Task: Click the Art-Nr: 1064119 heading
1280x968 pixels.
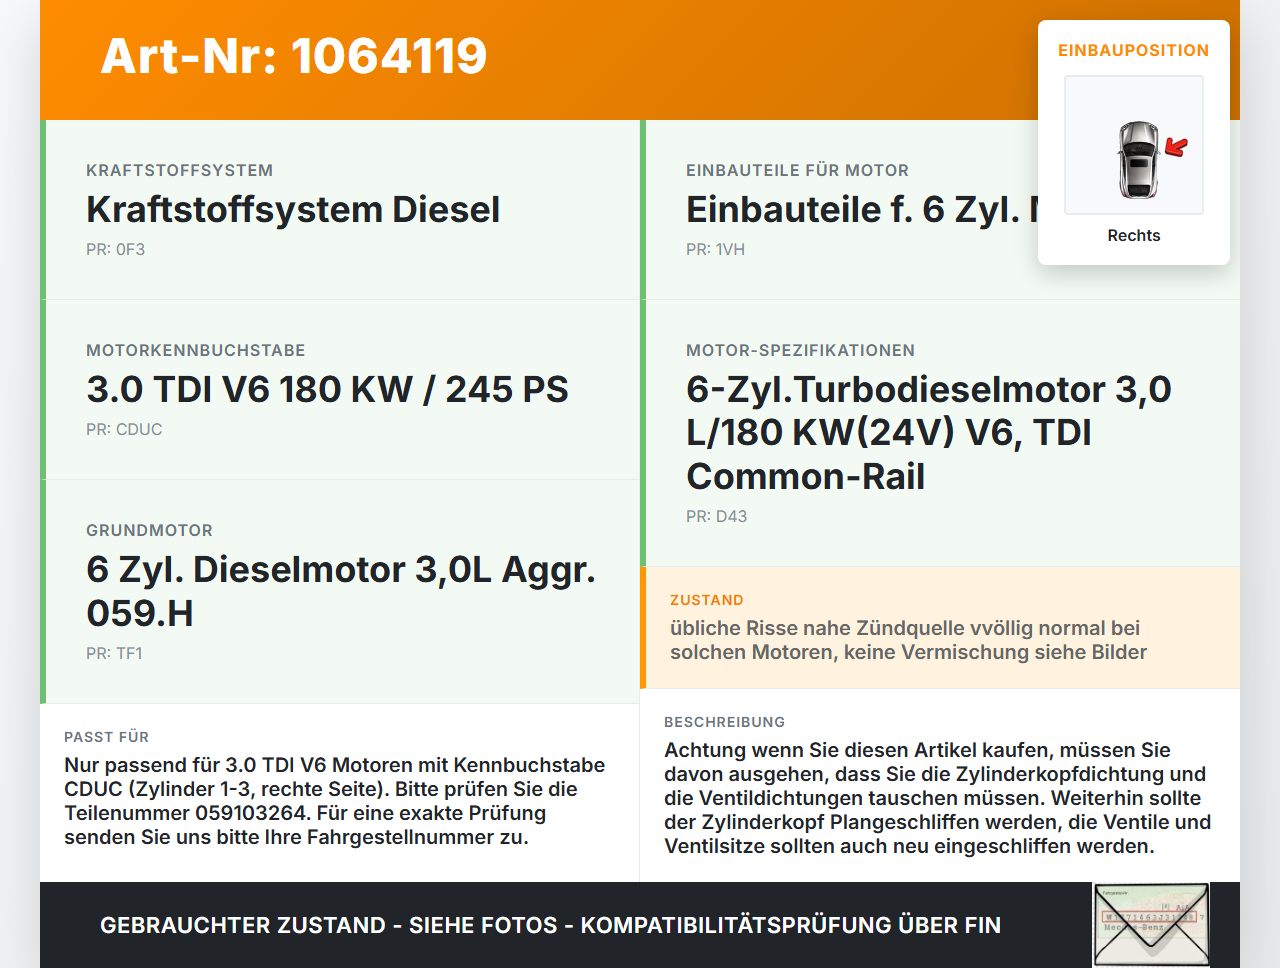Action: point(293,55)
